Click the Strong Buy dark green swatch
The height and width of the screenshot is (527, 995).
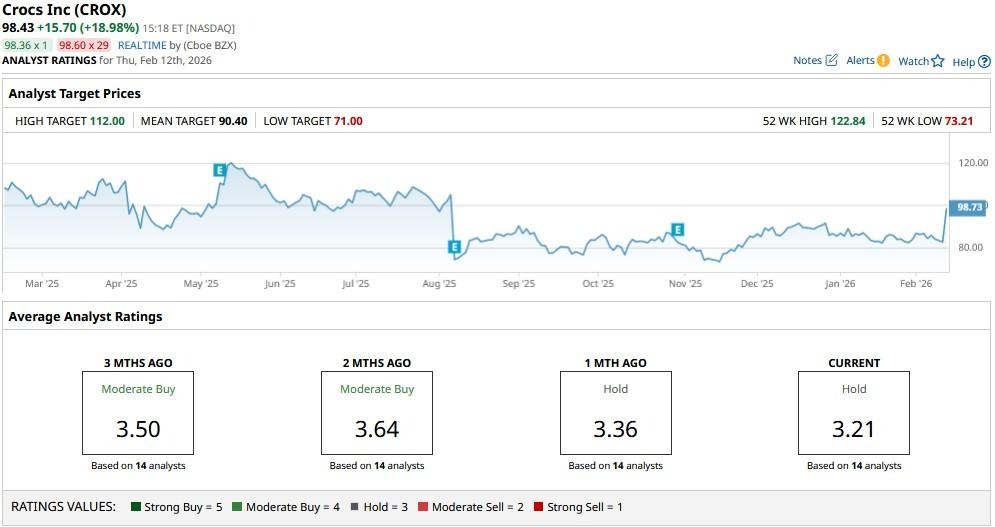tap(136, 507)
